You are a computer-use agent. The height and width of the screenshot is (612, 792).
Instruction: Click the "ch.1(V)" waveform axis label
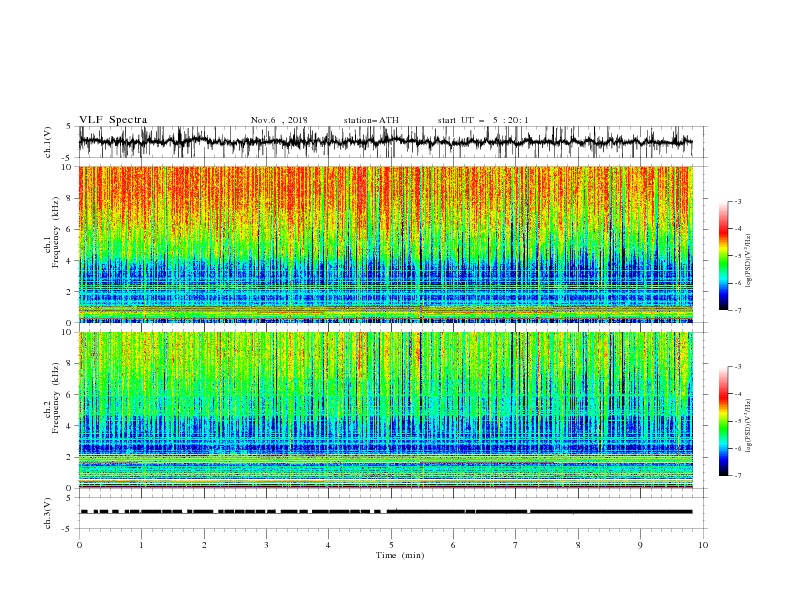[48, 142]
